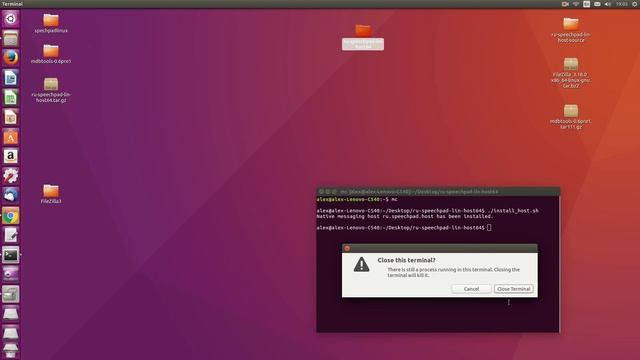The image size is (640, 360).
Task: Open the sound volume indicator
Action: (608, 4)
